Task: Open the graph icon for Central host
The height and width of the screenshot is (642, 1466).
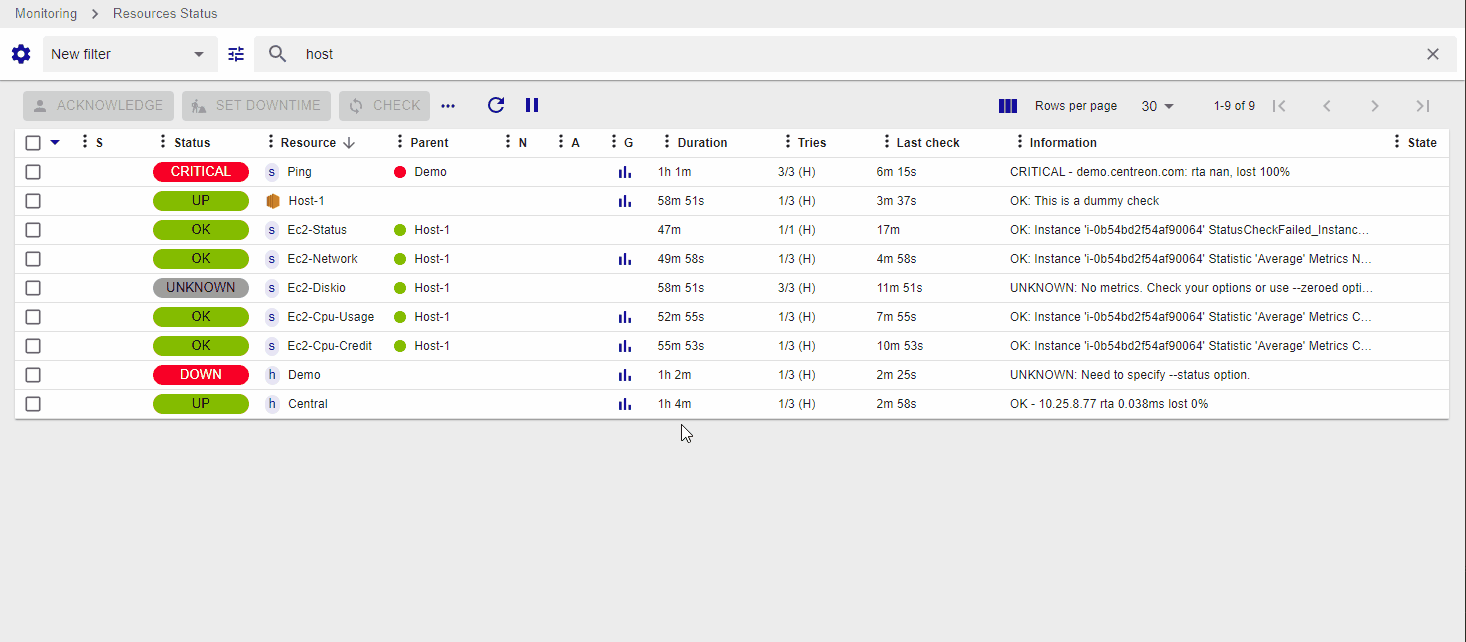Action: coord(625,404)
